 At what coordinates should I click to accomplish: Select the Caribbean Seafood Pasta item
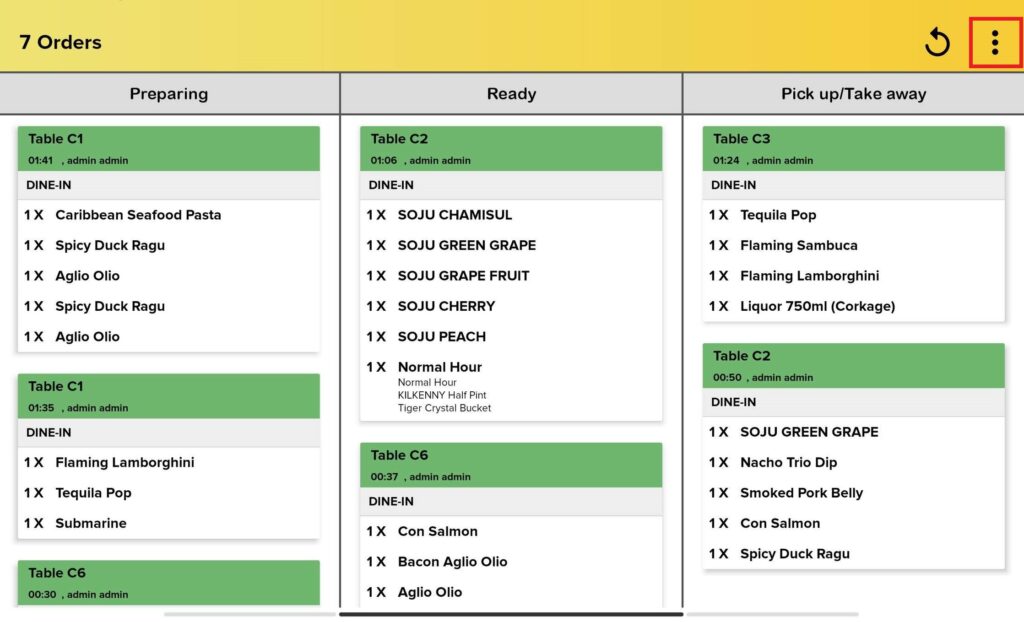(138, 215)
